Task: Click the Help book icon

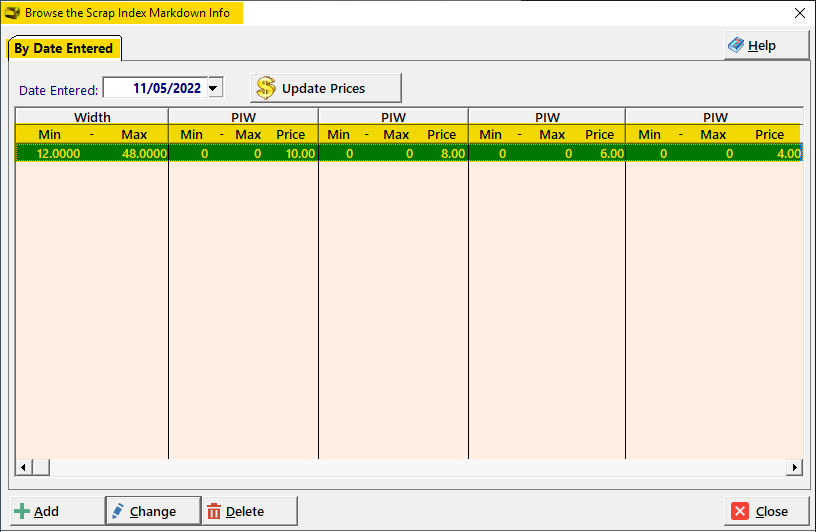Action: (736, 46)
